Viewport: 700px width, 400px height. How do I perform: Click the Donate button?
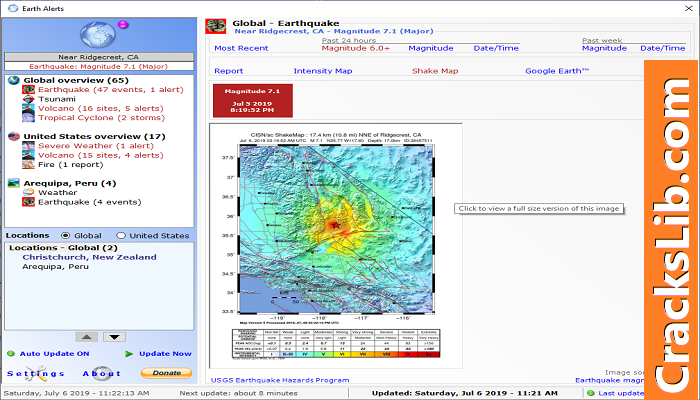tap(167, 373)
